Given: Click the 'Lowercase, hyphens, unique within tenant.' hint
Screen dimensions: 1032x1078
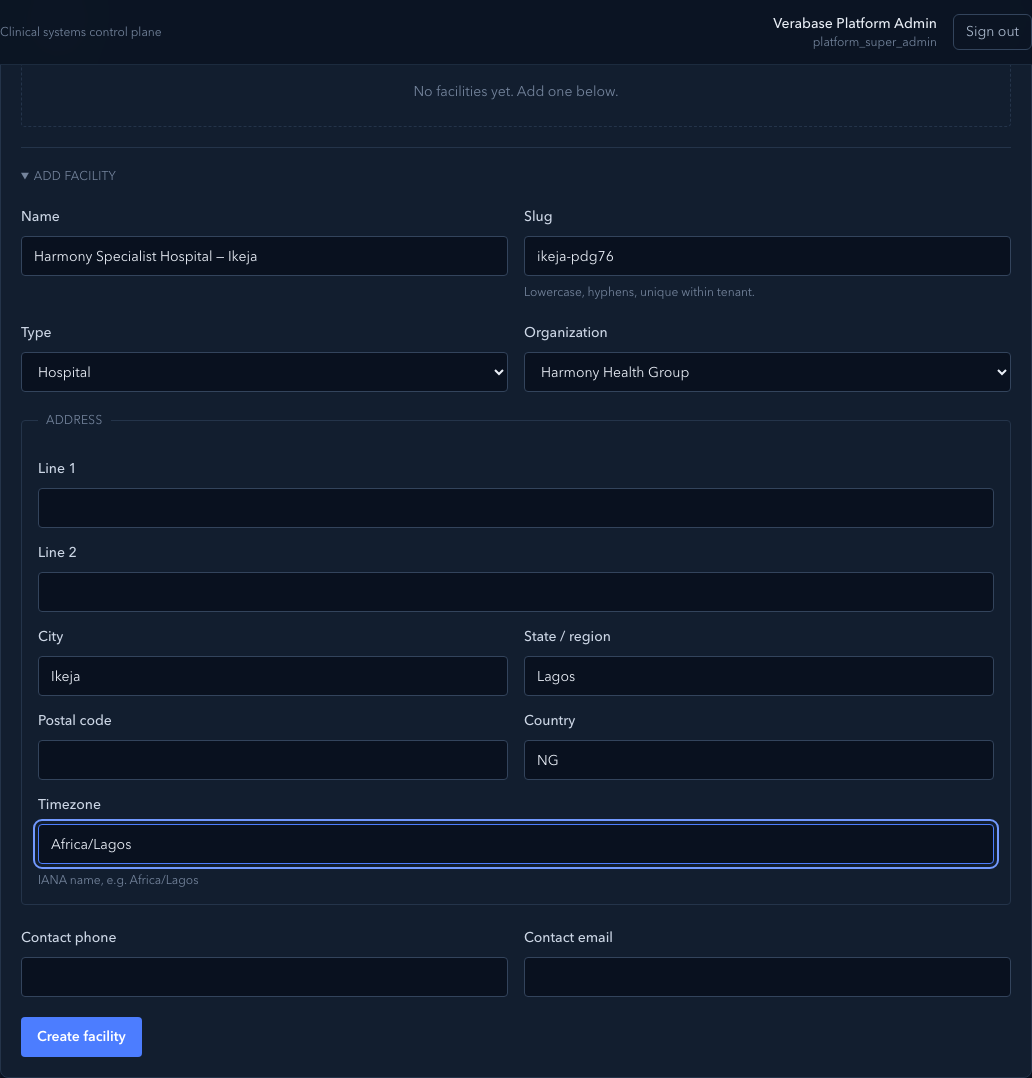Looking at the screenshot, I should (639, 292).
